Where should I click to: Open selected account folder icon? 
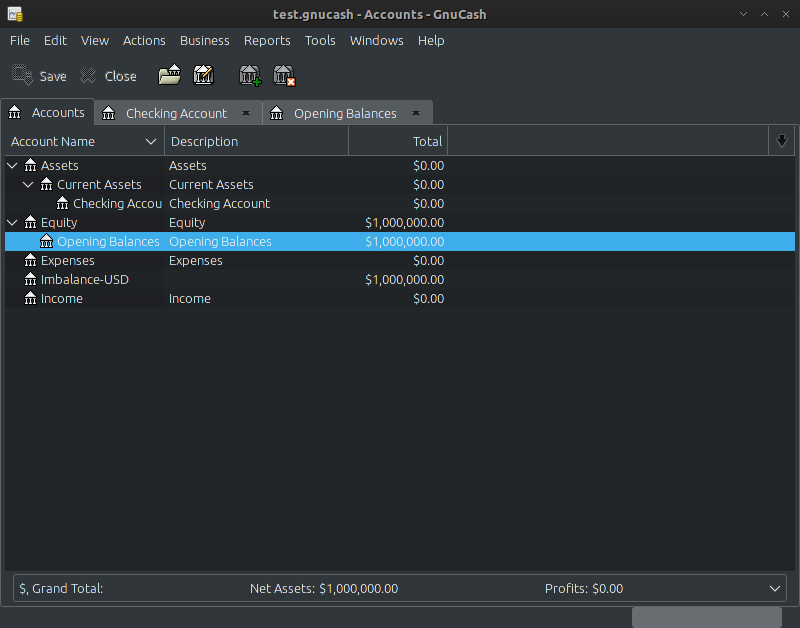(169, 75)
